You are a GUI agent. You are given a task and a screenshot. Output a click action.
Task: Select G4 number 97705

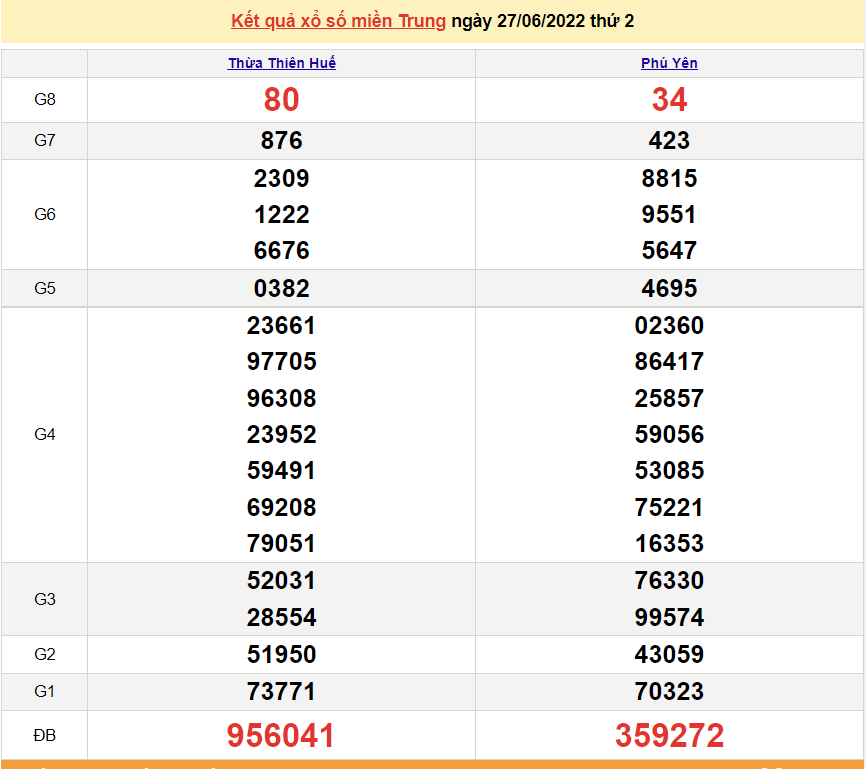282,361
